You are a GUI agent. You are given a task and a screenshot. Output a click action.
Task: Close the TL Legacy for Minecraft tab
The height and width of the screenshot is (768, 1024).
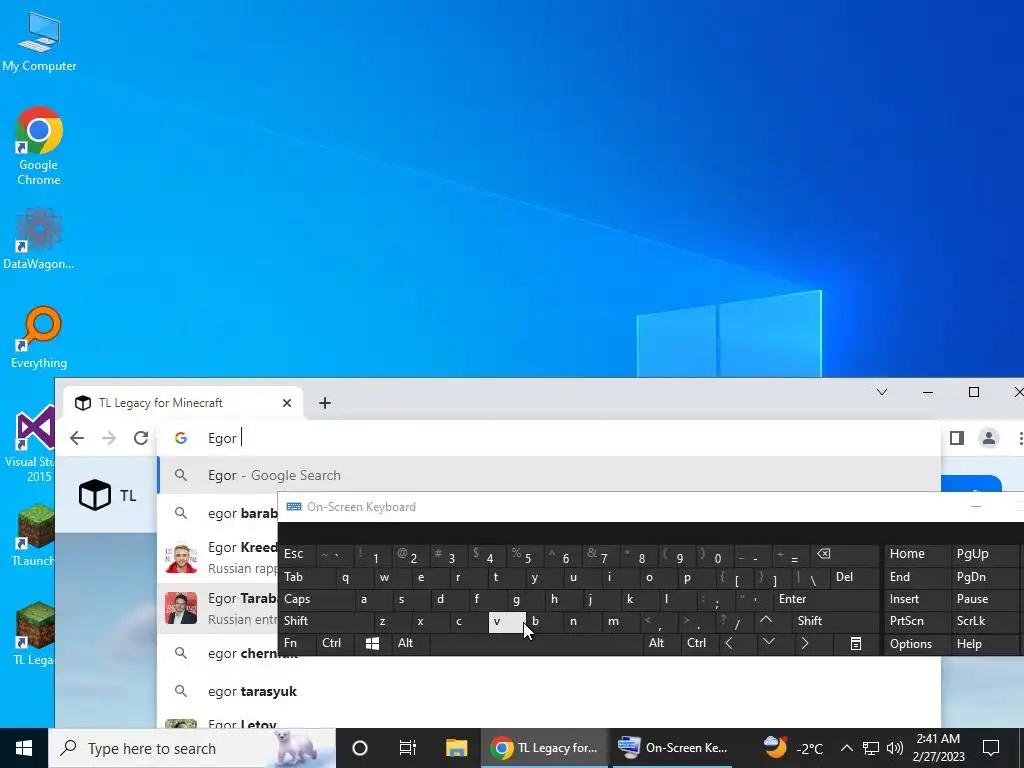[287, 403]
